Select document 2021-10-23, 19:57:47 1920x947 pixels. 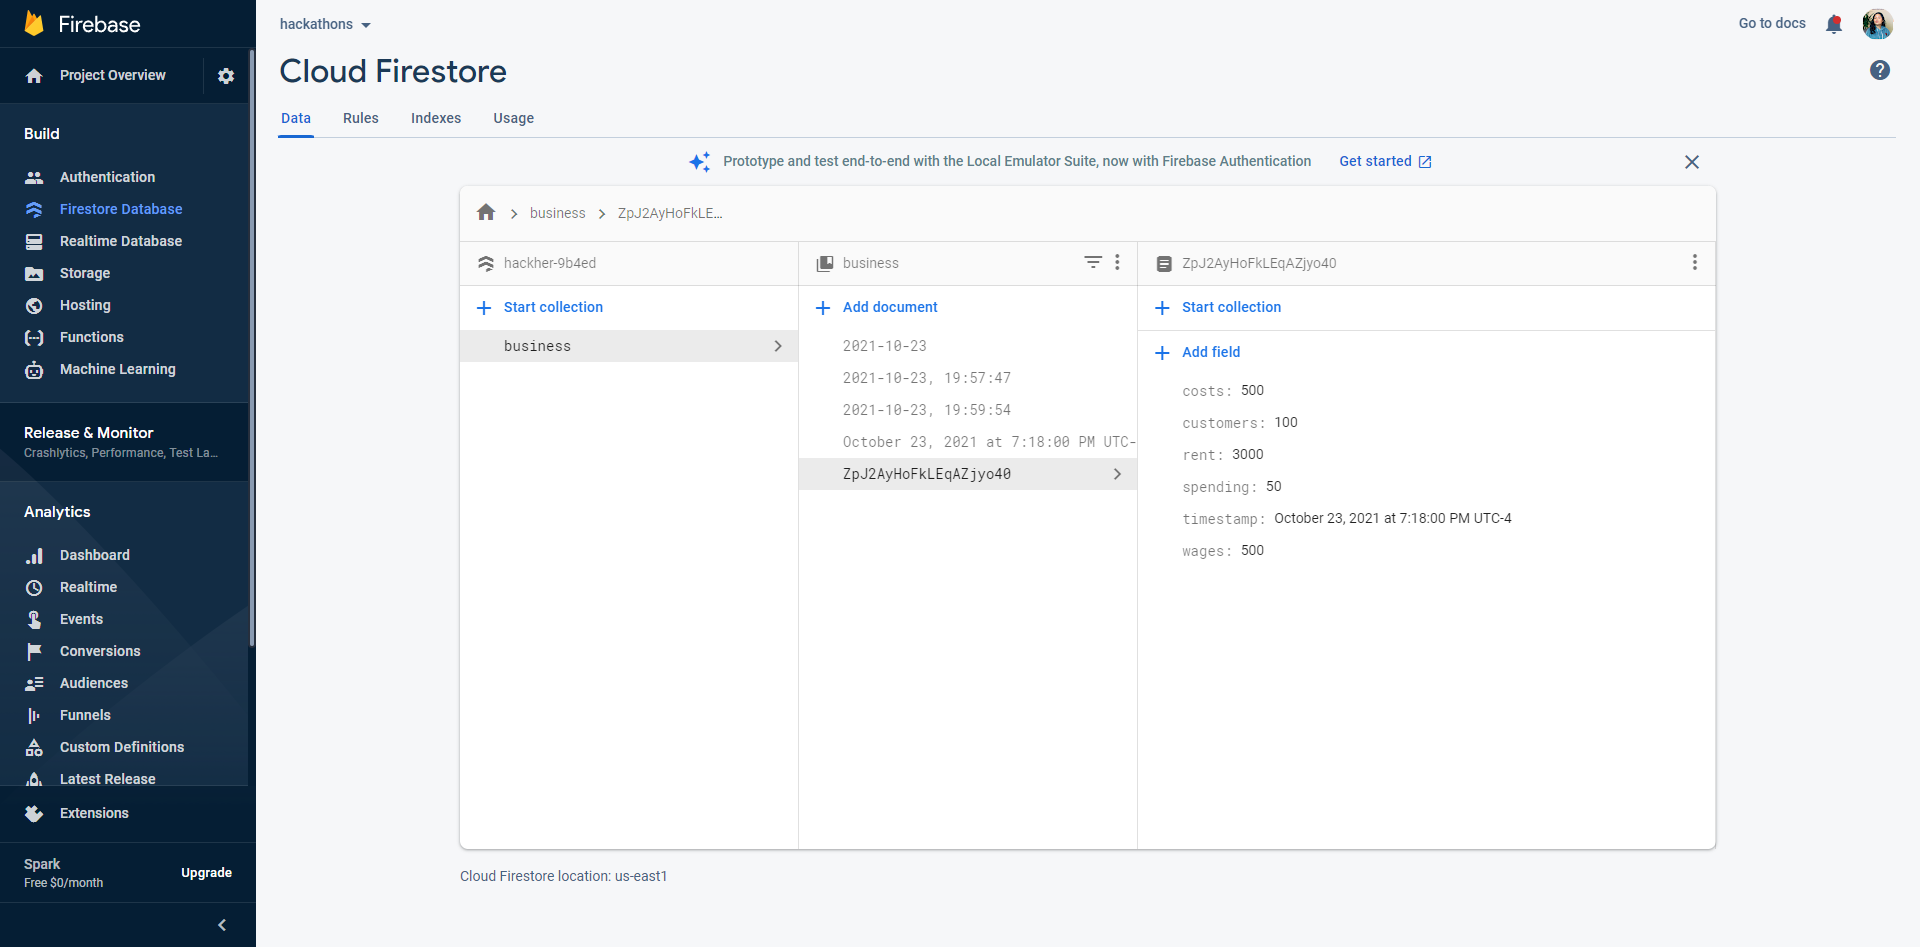coord(926,378)
